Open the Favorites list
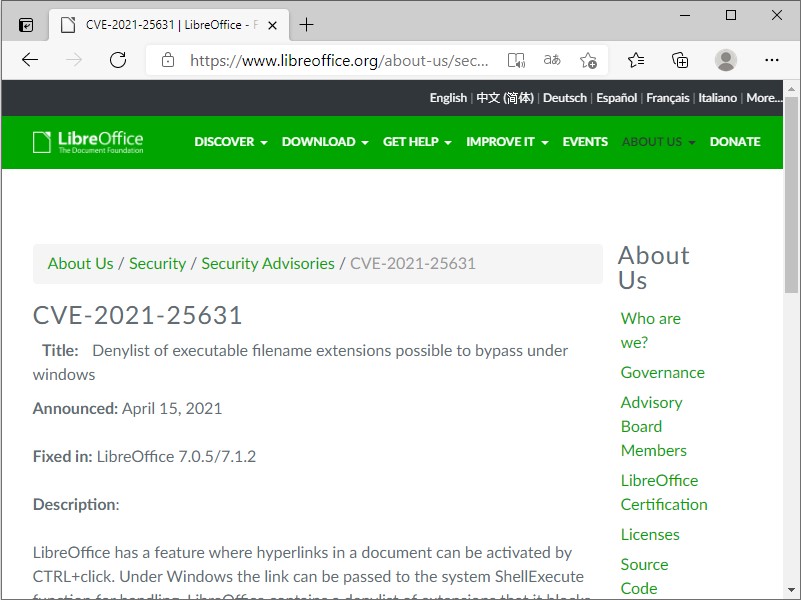801x600 pixels. pos(636,60)
